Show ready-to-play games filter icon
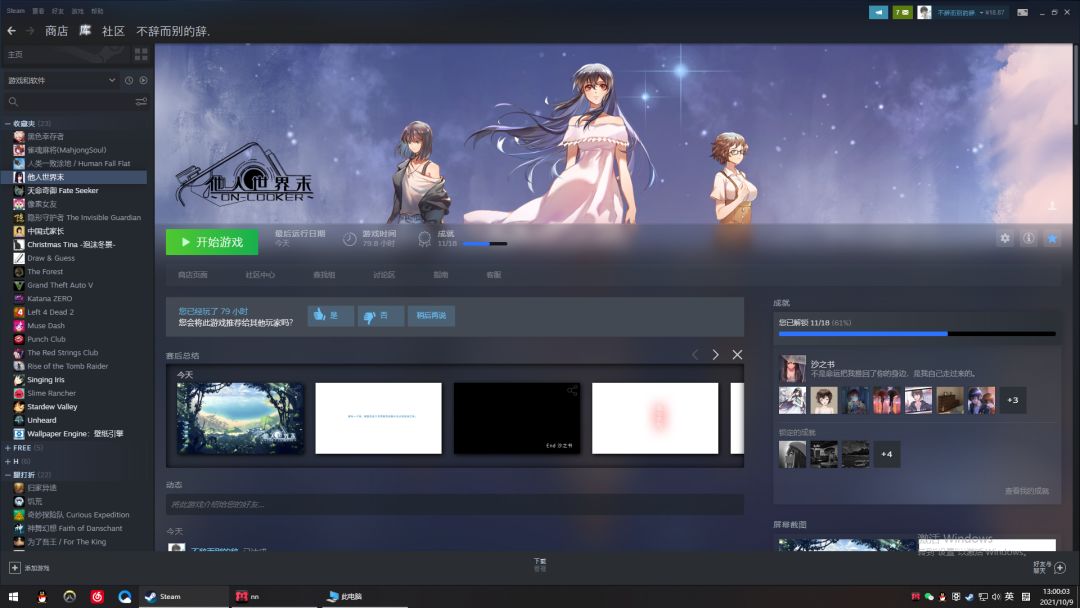 [x=143, y=81]
